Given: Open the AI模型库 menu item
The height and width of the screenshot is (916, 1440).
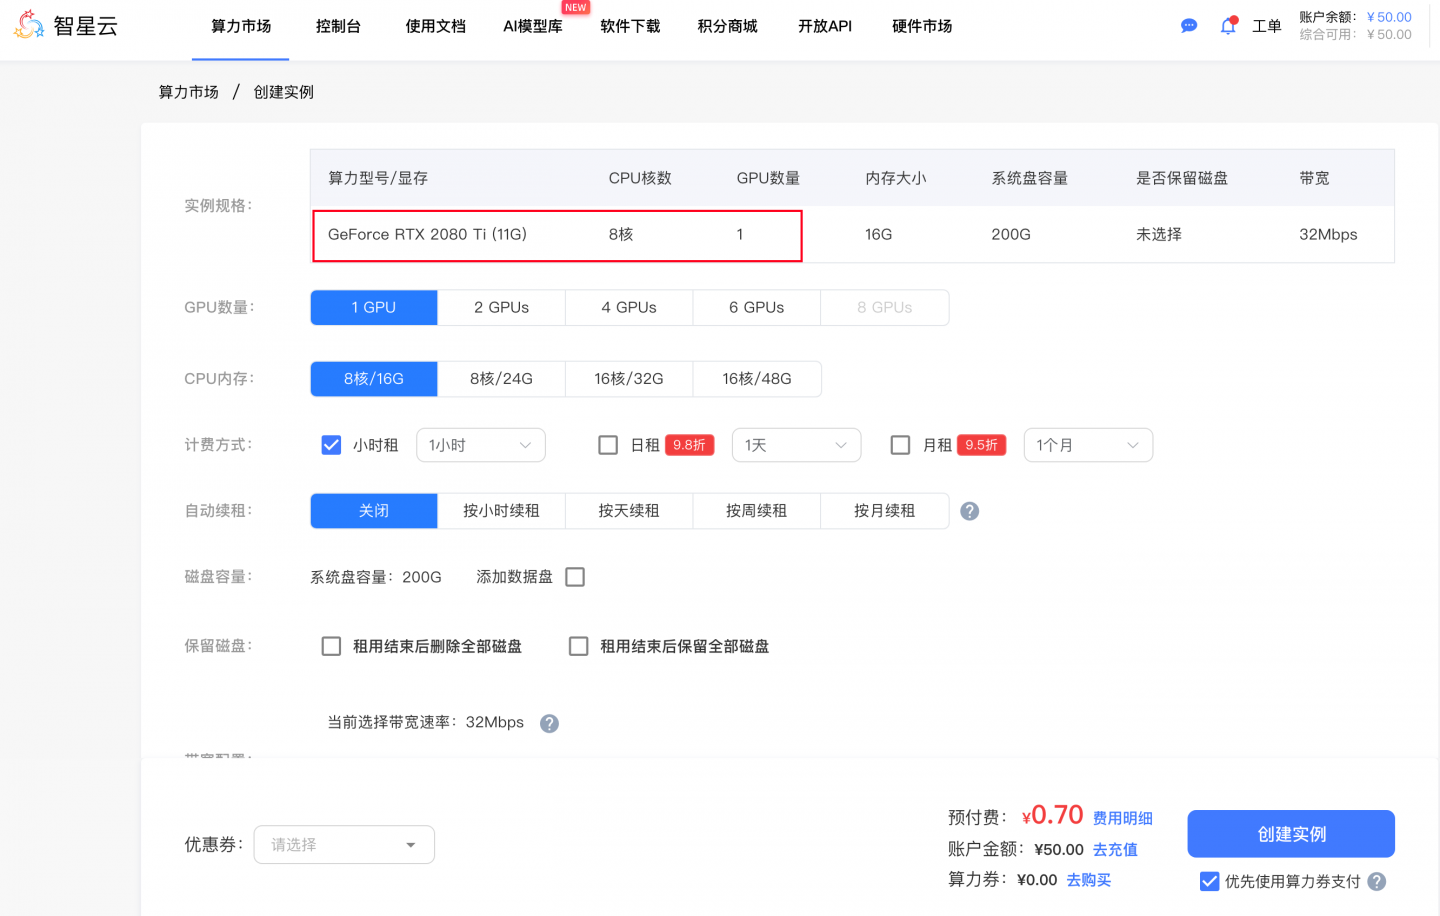Looking at the screenshot, I should coord(532,26).
